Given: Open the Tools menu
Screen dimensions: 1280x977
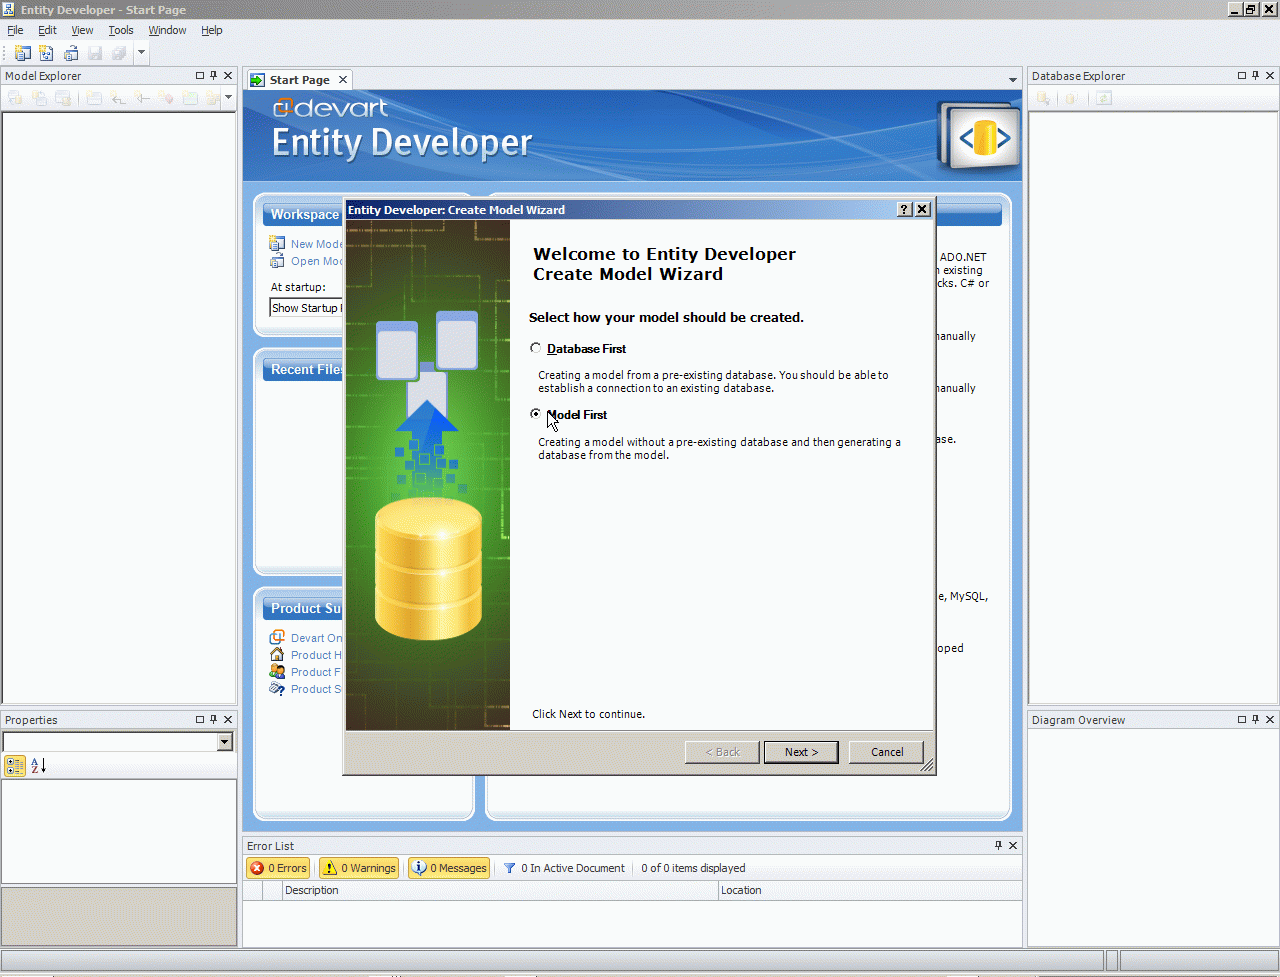Looking at the screenshot, I should coord(121,30).
